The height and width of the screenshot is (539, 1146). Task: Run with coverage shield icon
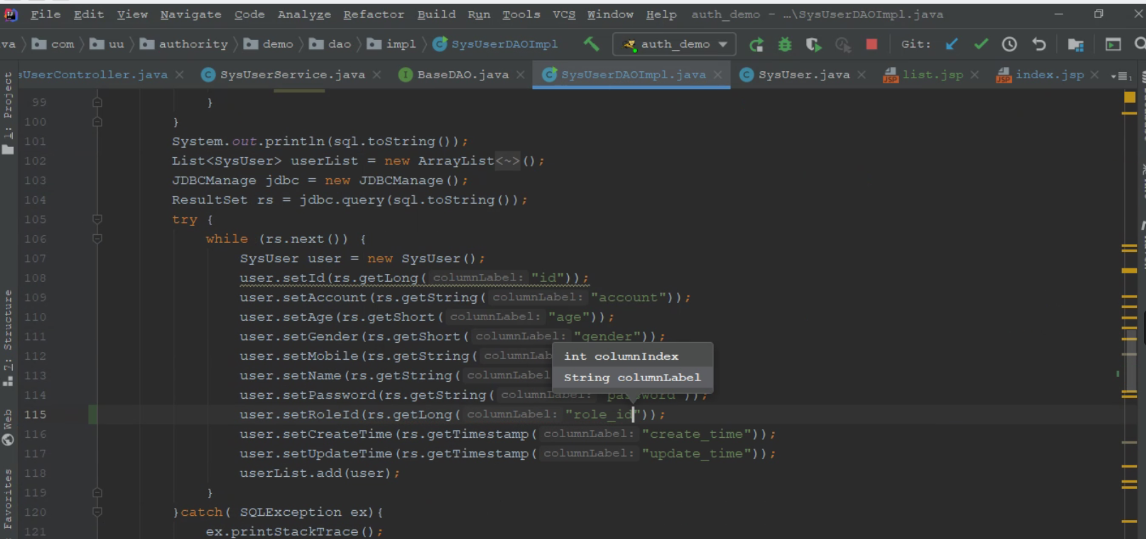tap(814, 45)
